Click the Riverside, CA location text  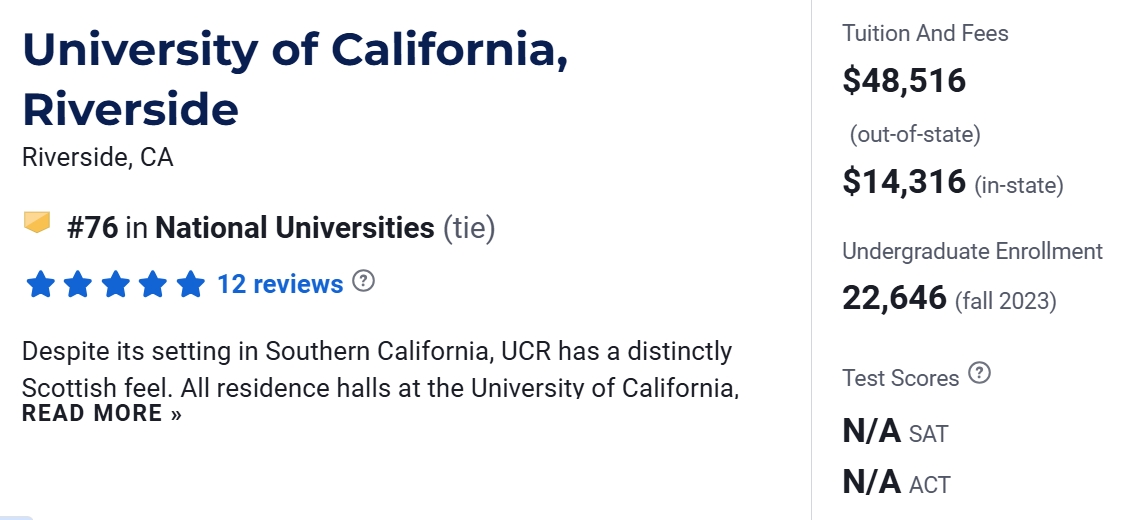pyautogui.click(x=98, y=158)
